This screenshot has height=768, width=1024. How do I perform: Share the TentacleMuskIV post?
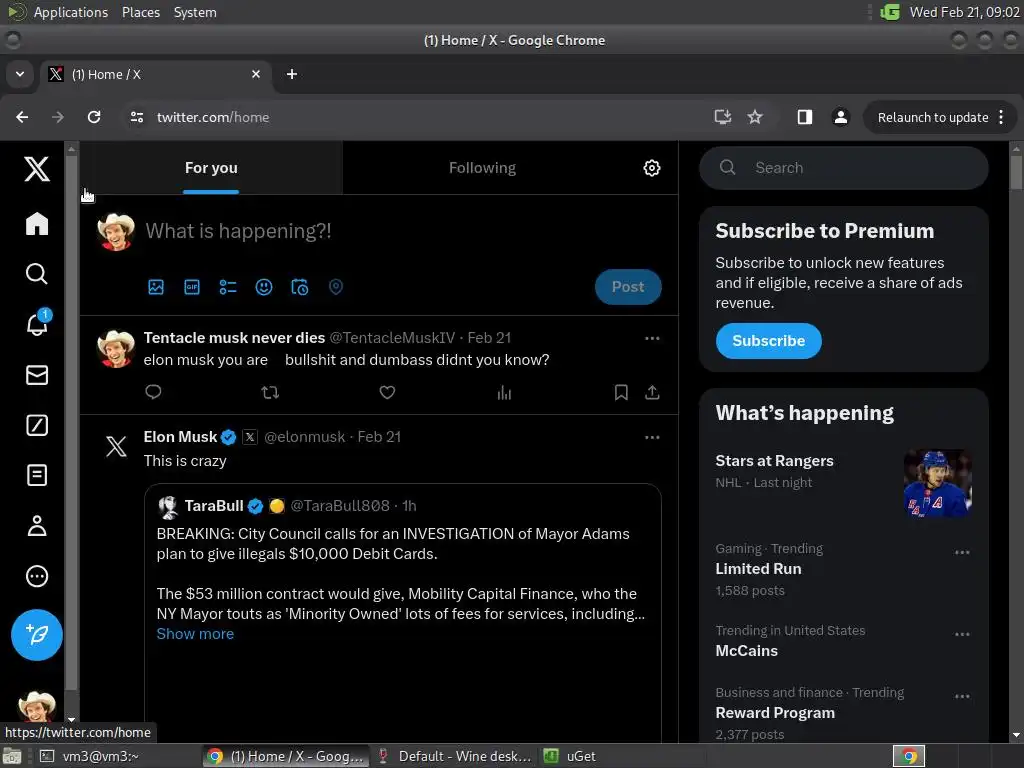coord(652,392)
